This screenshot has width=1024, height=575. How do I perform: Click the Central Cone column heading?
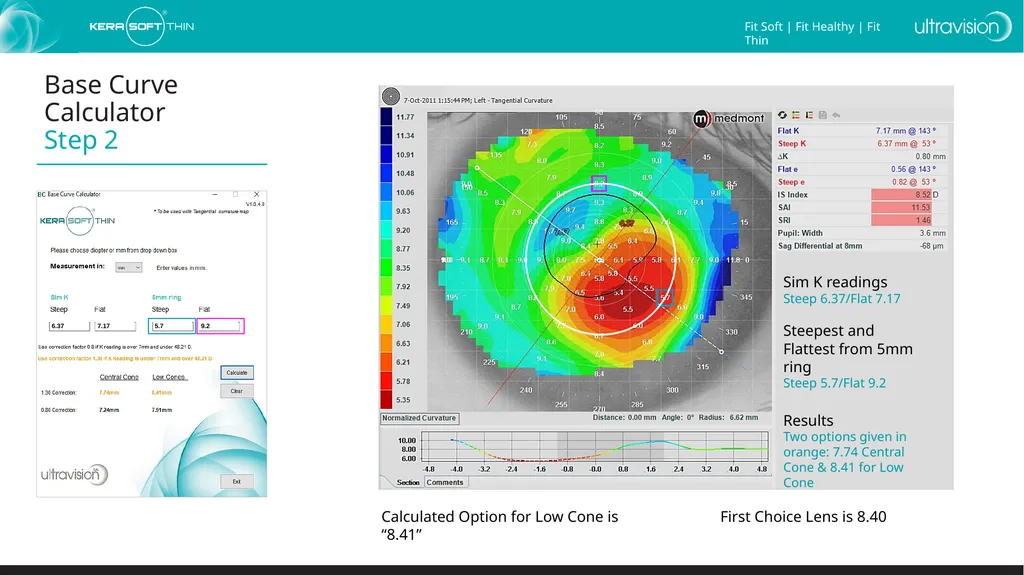119,377
